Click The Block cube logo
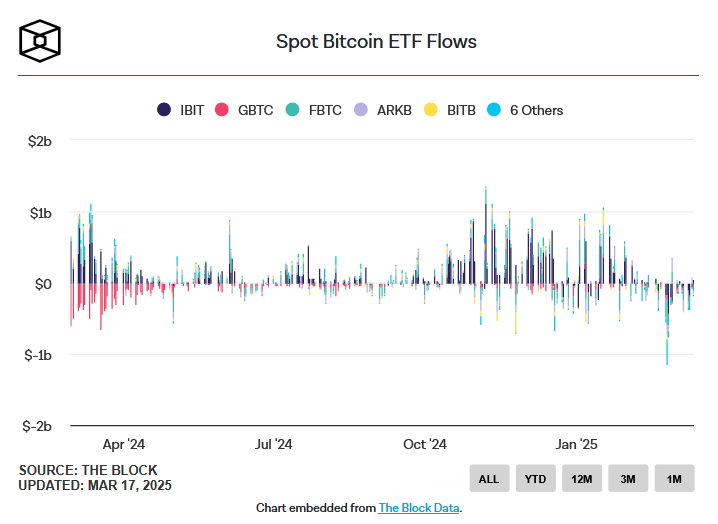The width and height of the screenshot is (718, 524). [x=42, y=39]
